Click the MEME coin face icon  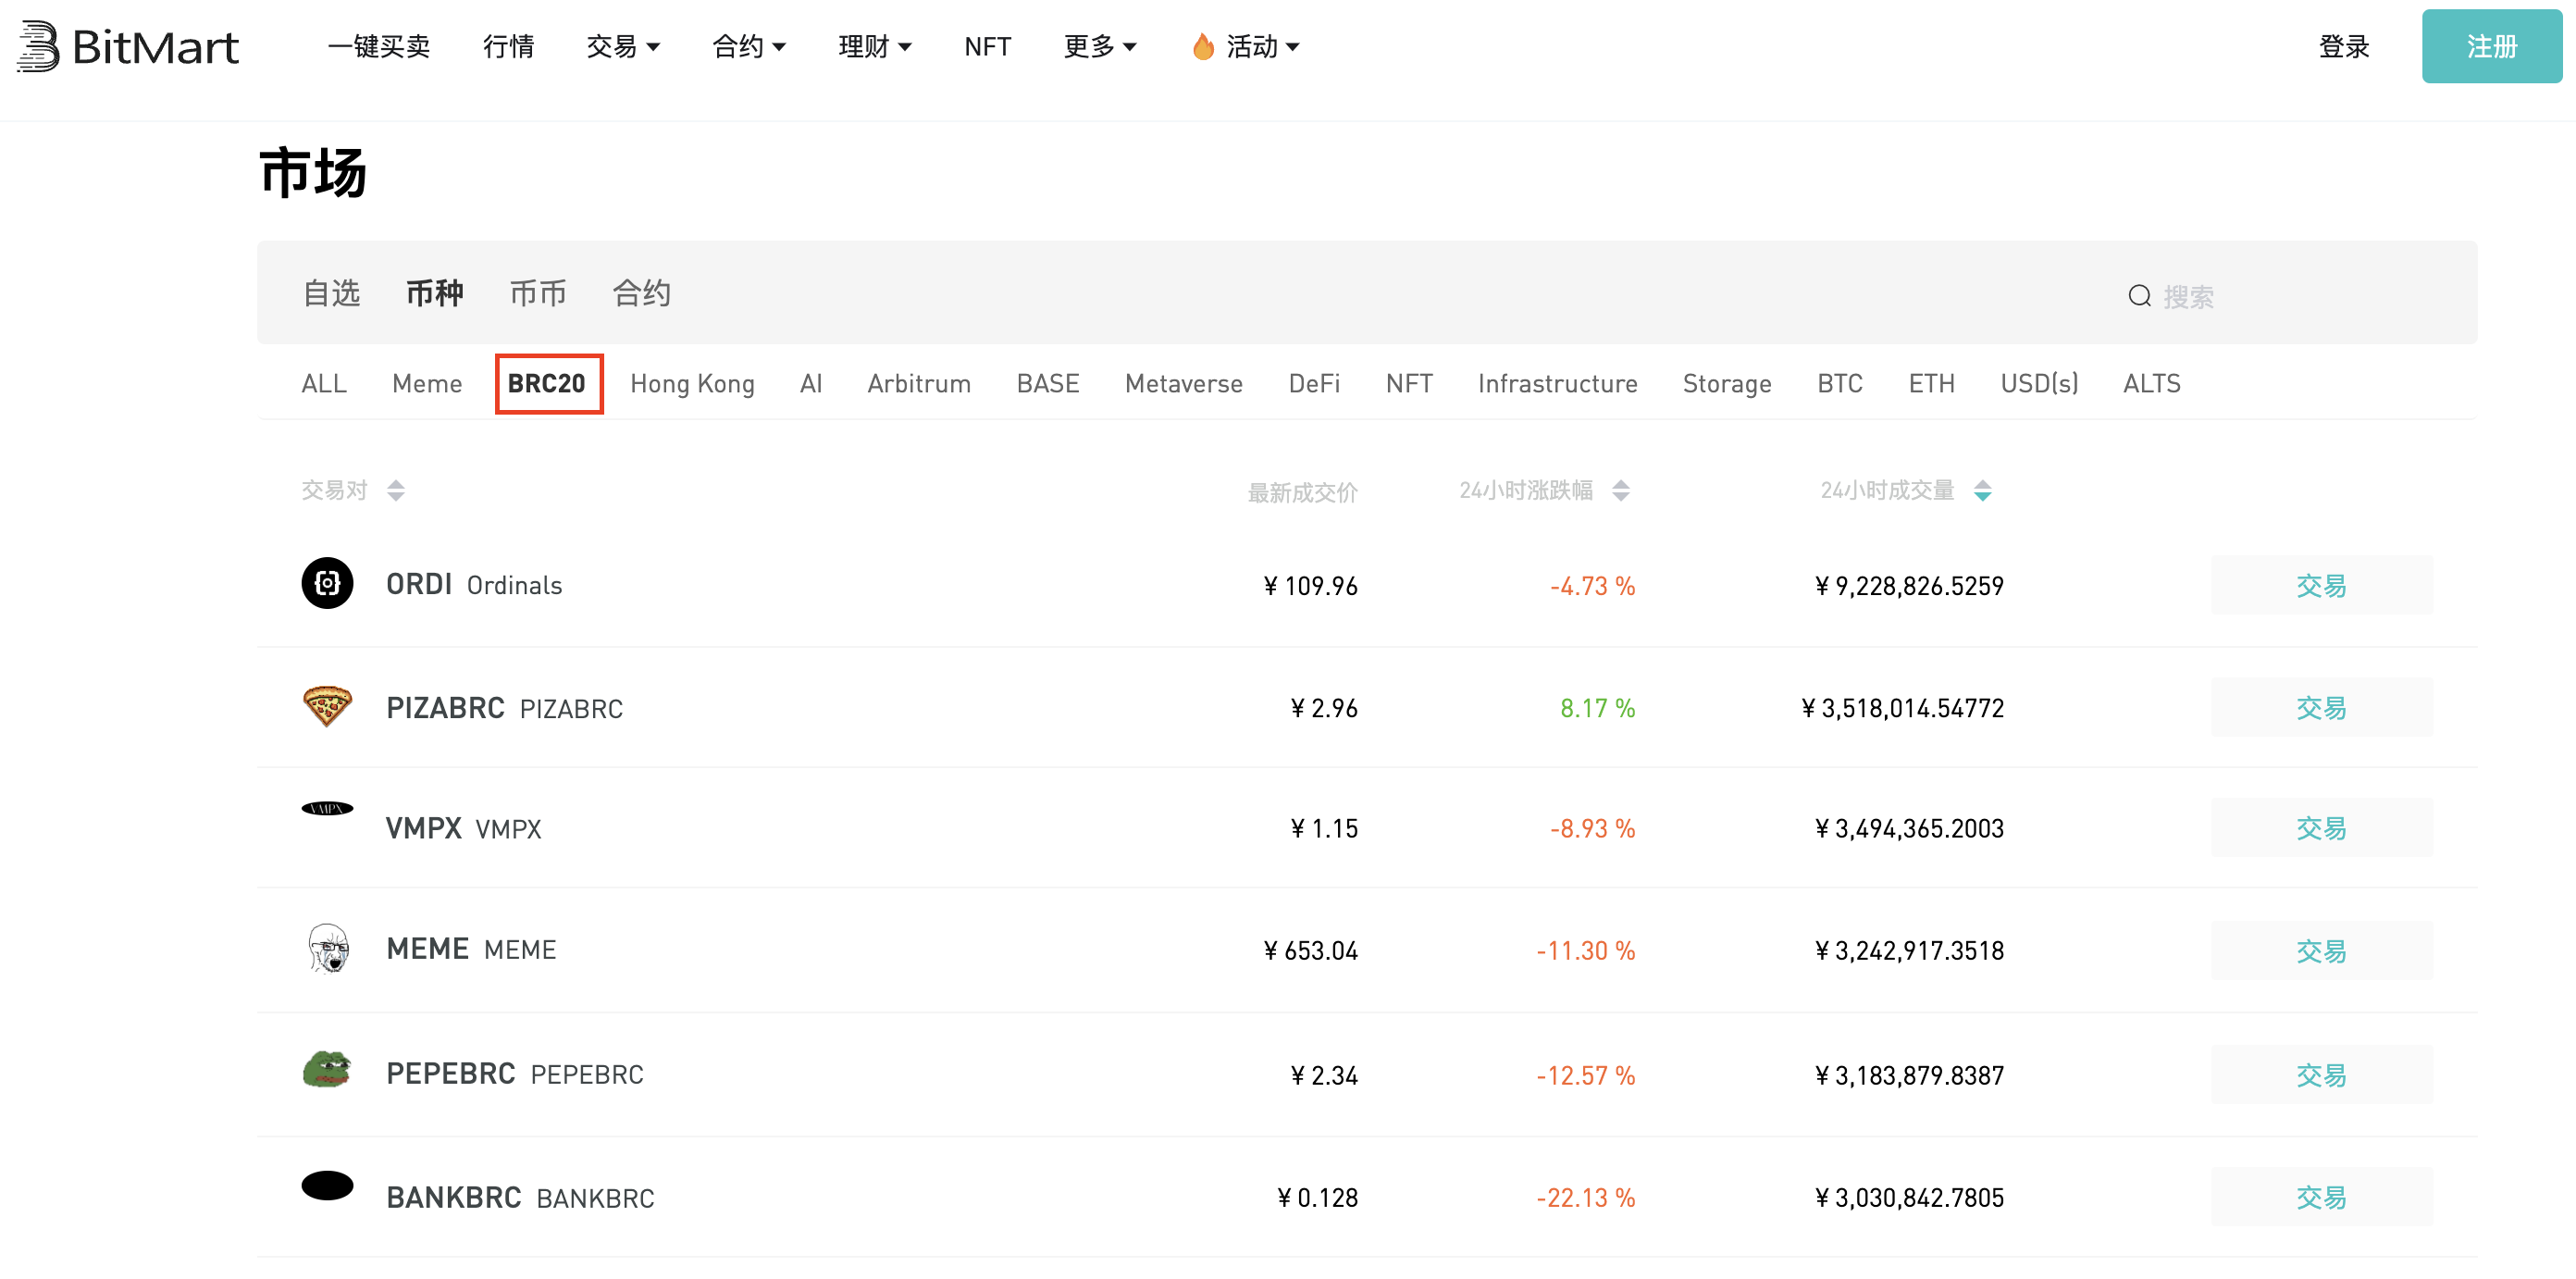tap(328, 948)
